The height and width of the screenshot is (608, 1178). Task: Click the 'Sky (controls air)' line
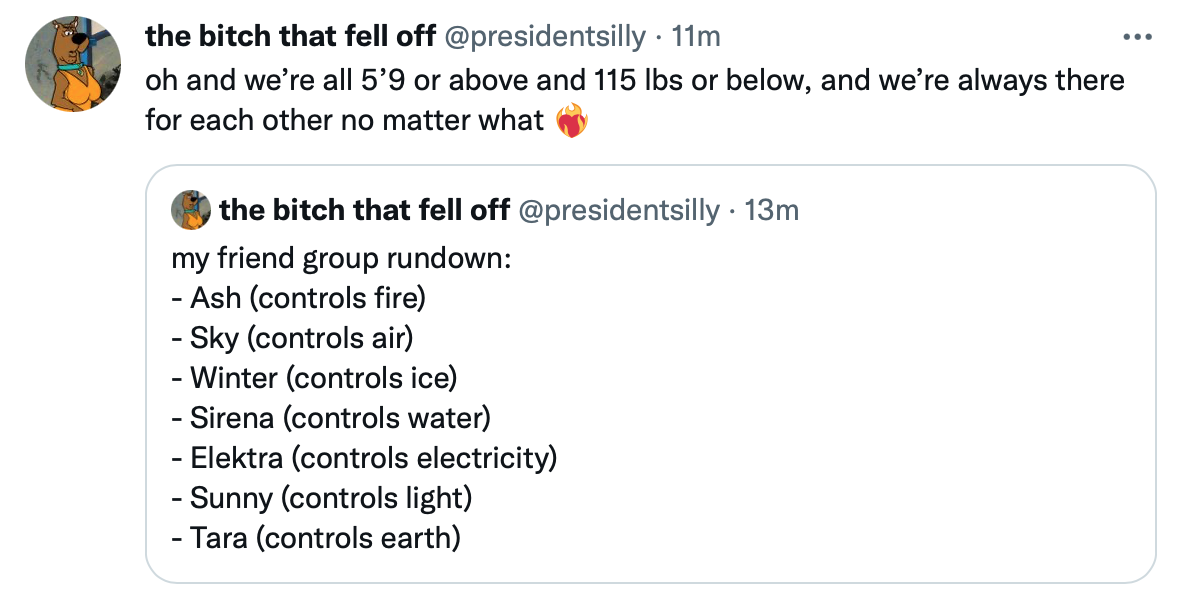(x=292, y=338)
